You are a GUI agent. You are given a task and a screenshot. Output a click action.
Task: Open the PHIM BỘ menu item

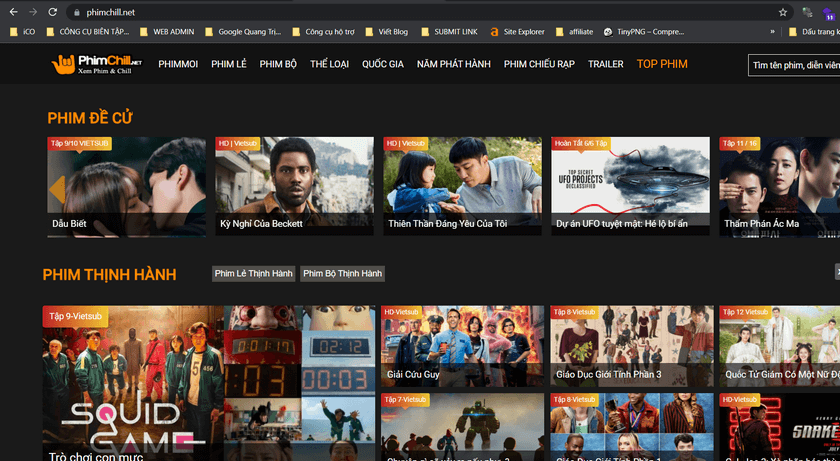278,64
